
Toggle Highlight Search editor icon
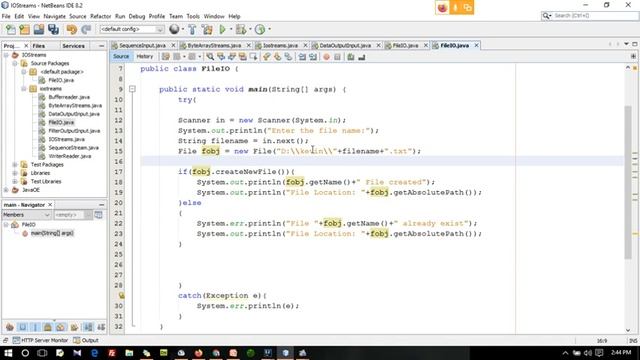tap(242, 57)
